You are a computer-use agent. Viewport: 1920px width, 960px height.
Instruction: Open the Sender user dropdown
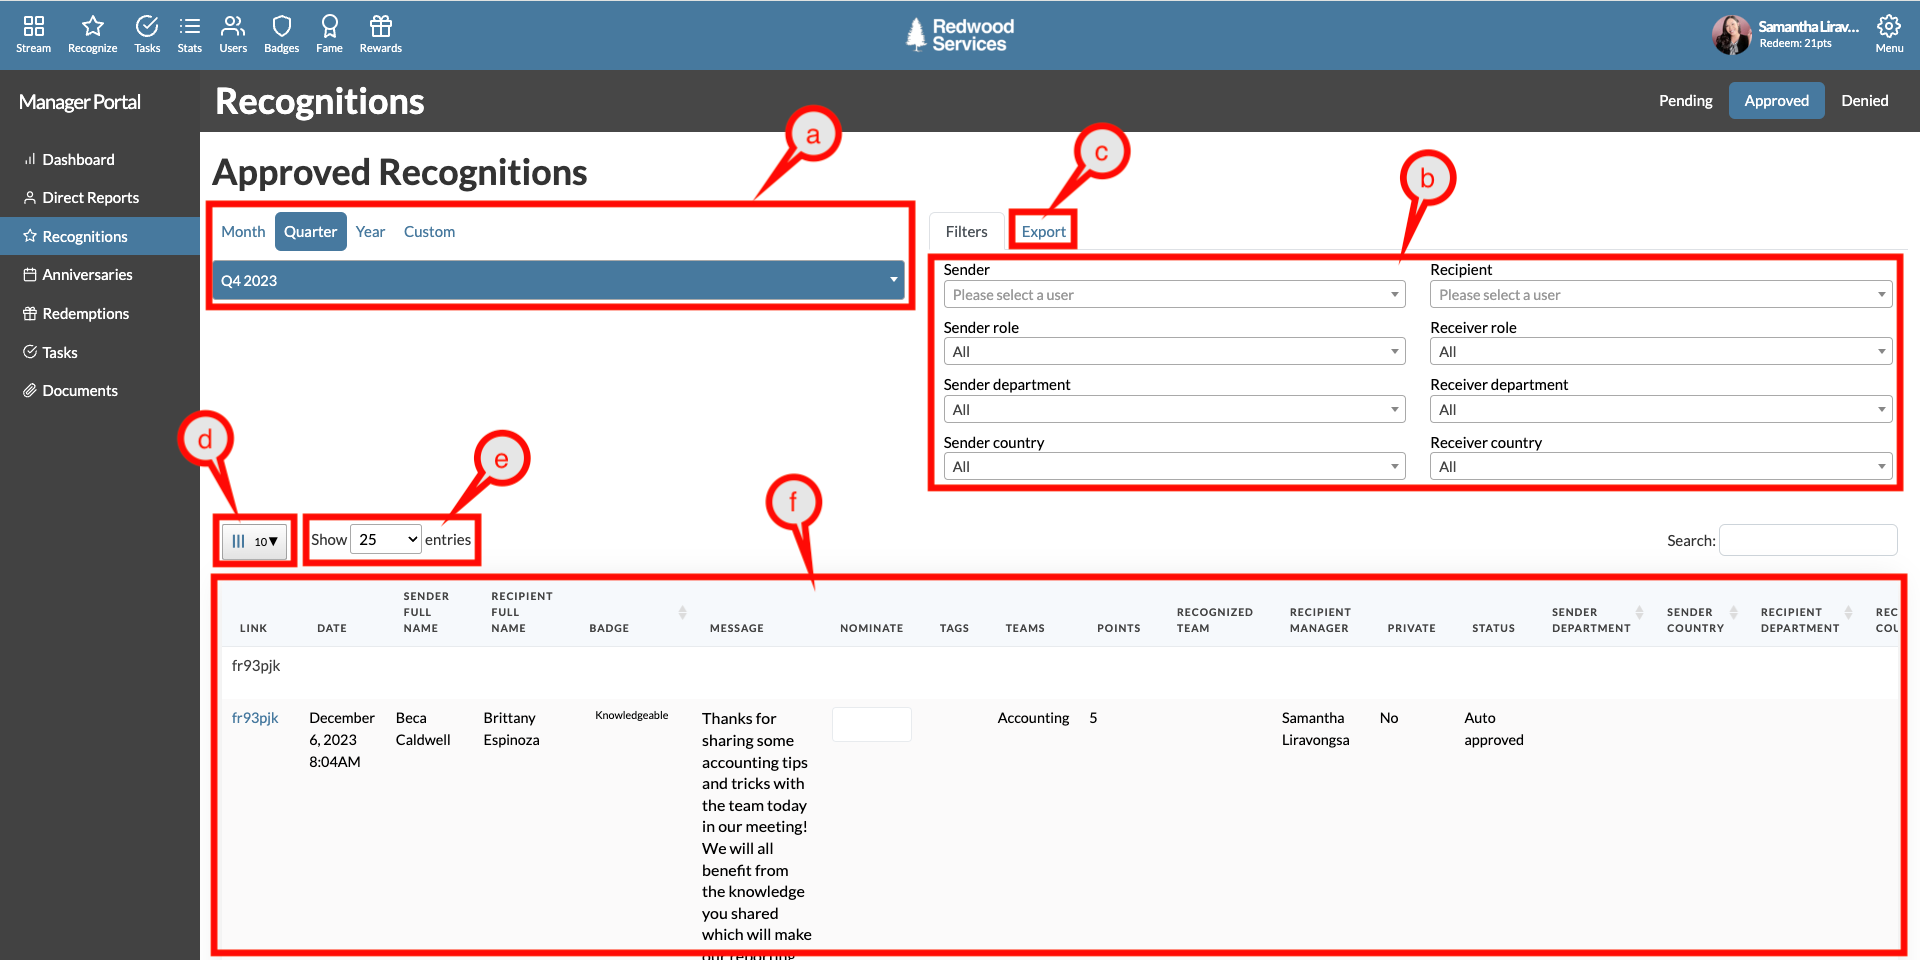1174,294
